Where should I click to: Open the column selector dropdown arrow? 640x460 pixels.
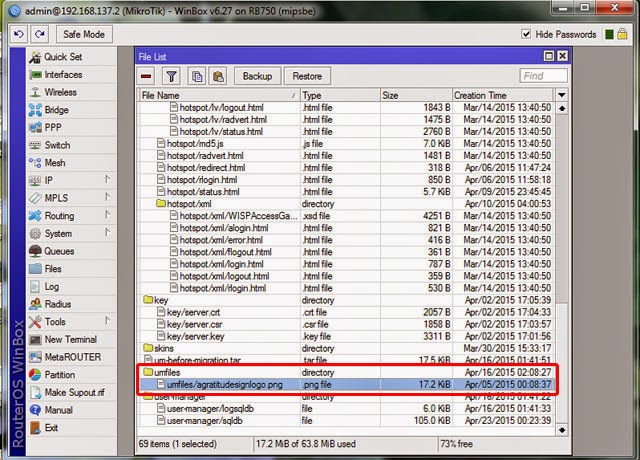pyautogui.click(x=562, y=95)
